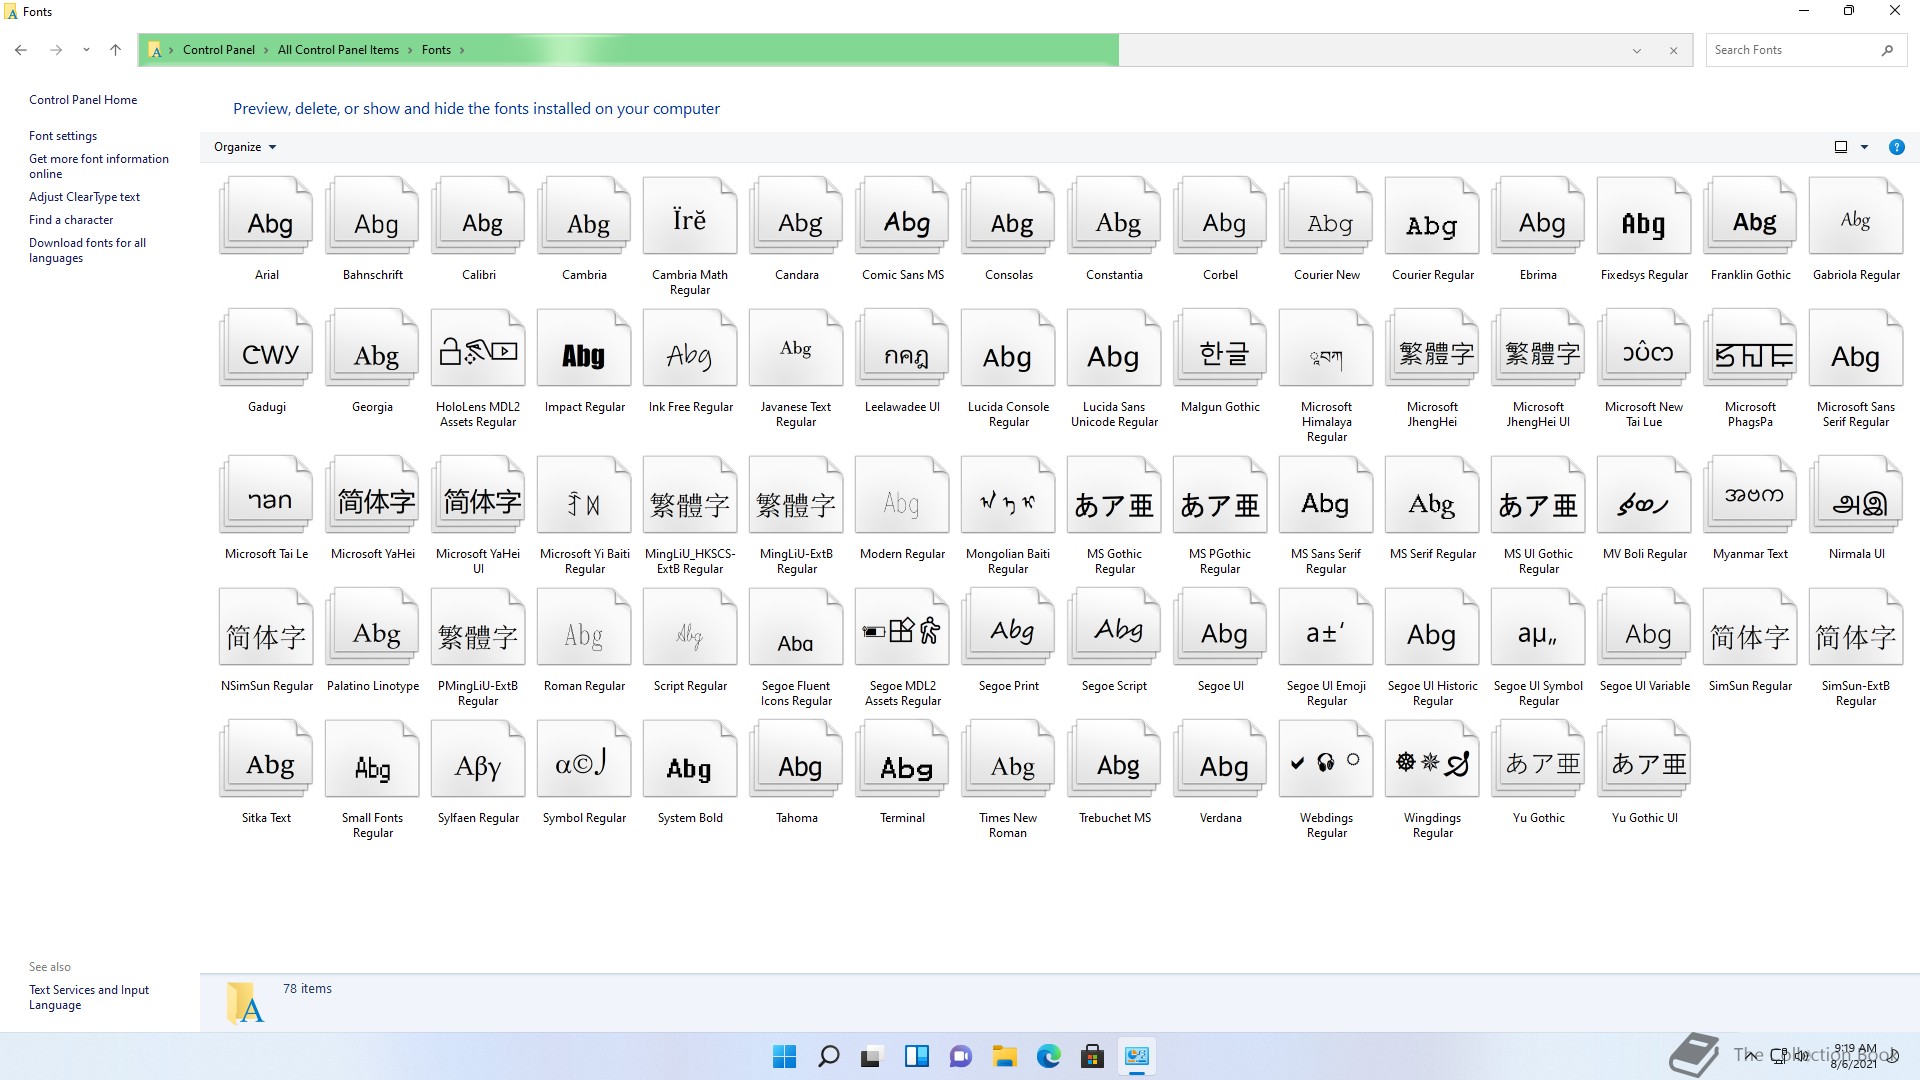Select the MV Boli Regular font icon
Image resolution: width=1920 pixels, height=1080 pixels.
point(1645,496)
